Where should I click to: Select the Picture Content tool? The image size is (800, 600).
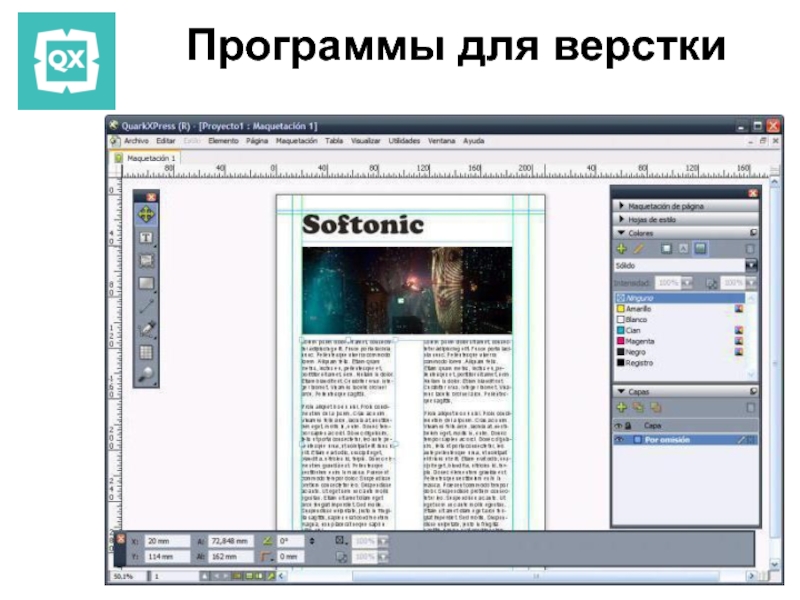(146, 261)
